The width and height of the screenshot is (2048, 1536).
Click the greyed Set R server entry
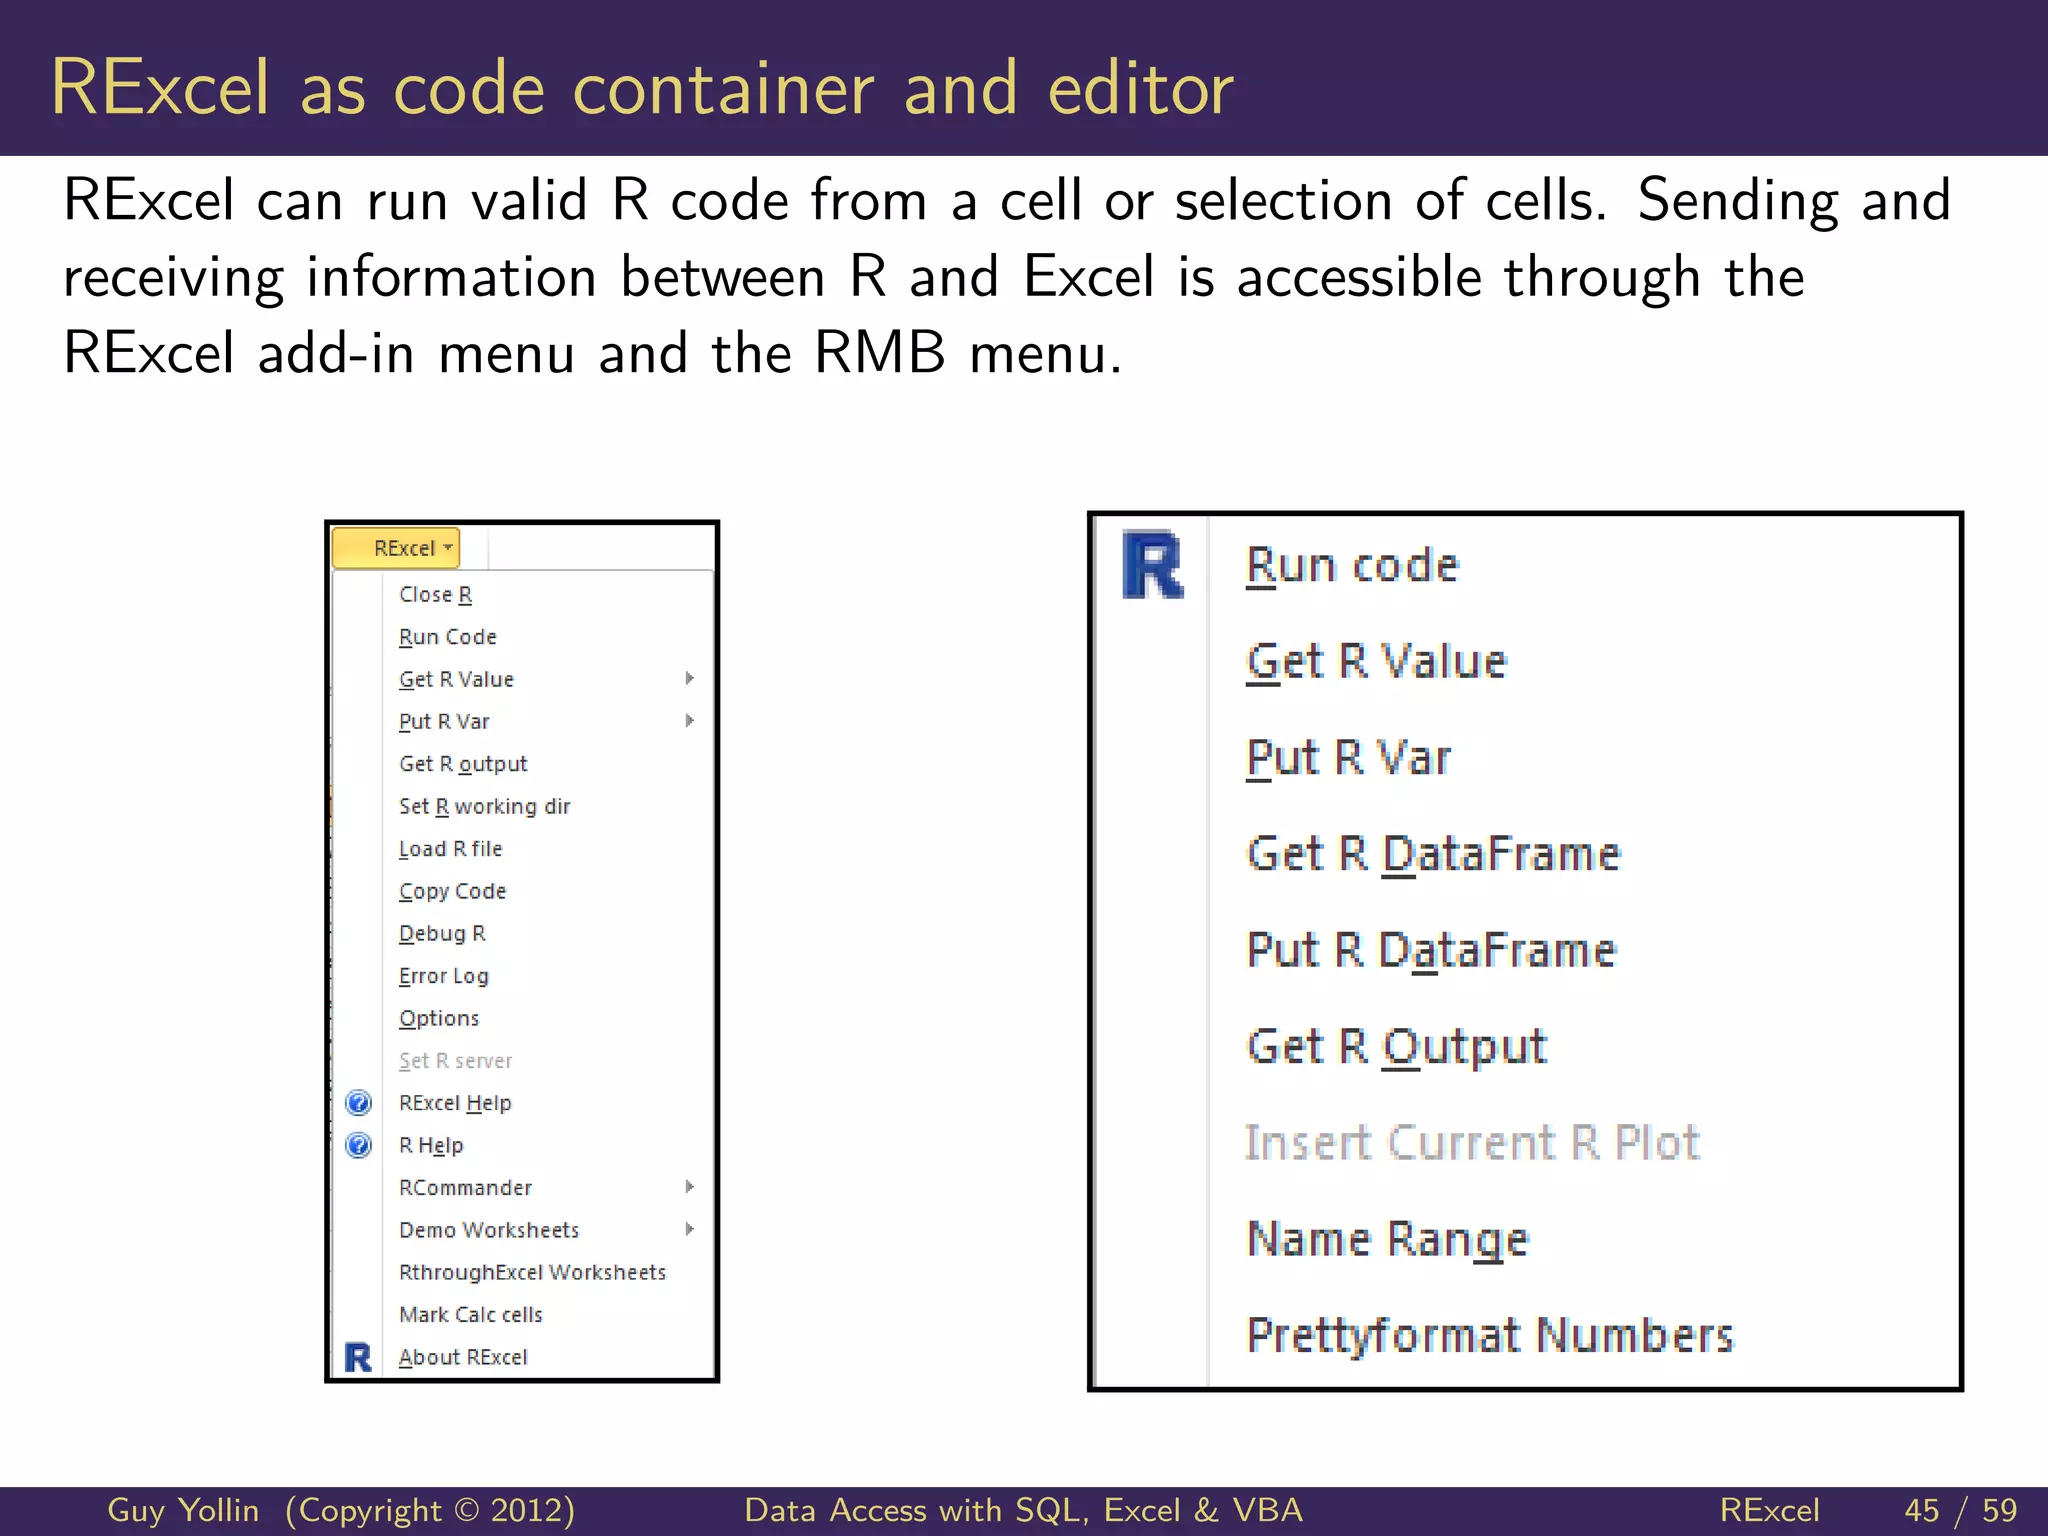[456, 1060]
